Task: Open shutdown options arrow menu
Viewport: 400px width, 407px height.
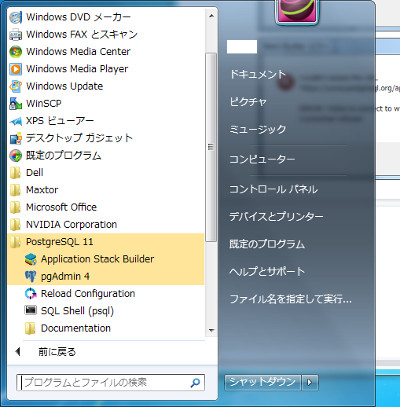Action: pos(310,382)
